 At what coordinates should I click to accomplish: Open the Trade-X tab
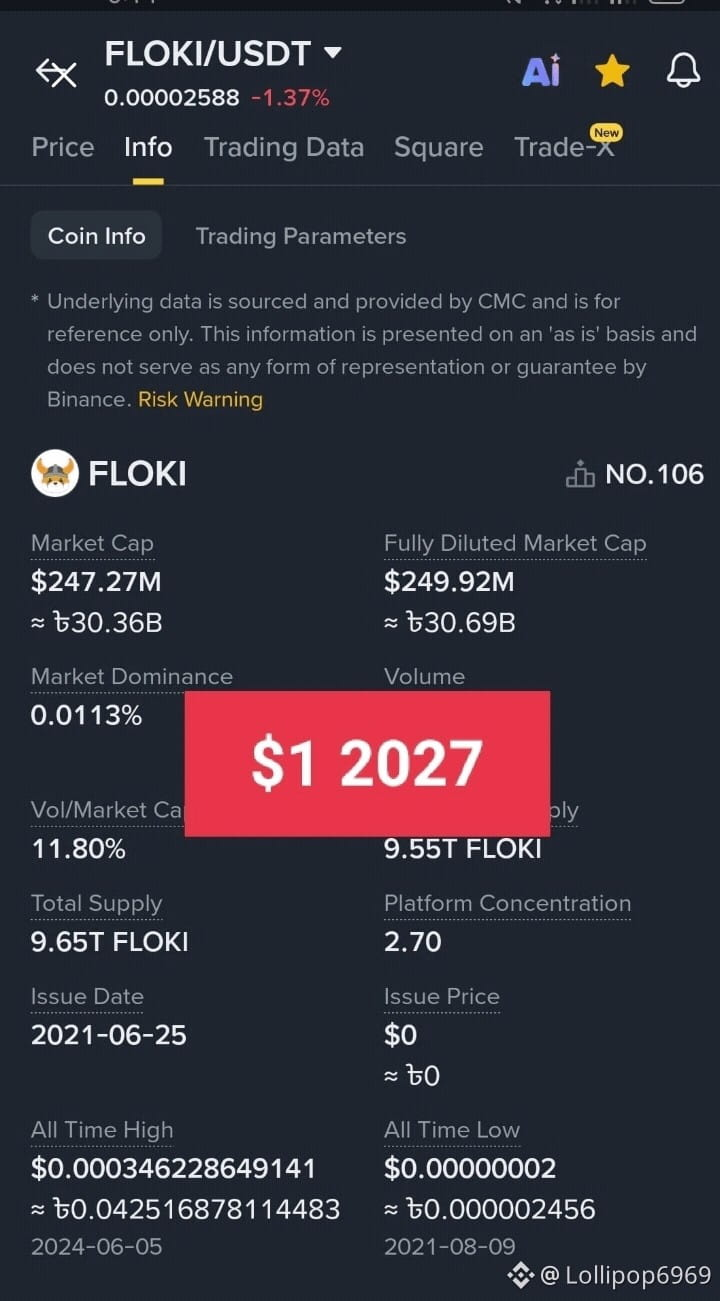click(x=565, y=147)
